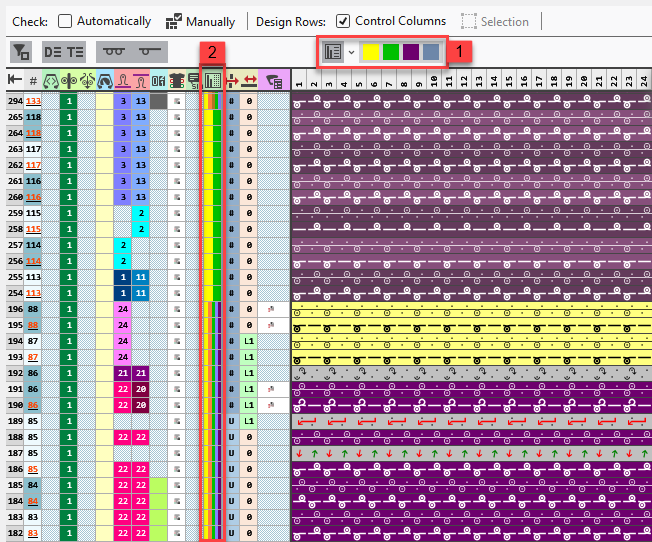Click the collapse-to-left arrow column header
The image size is (652, 542).
(x=15, y=81)
